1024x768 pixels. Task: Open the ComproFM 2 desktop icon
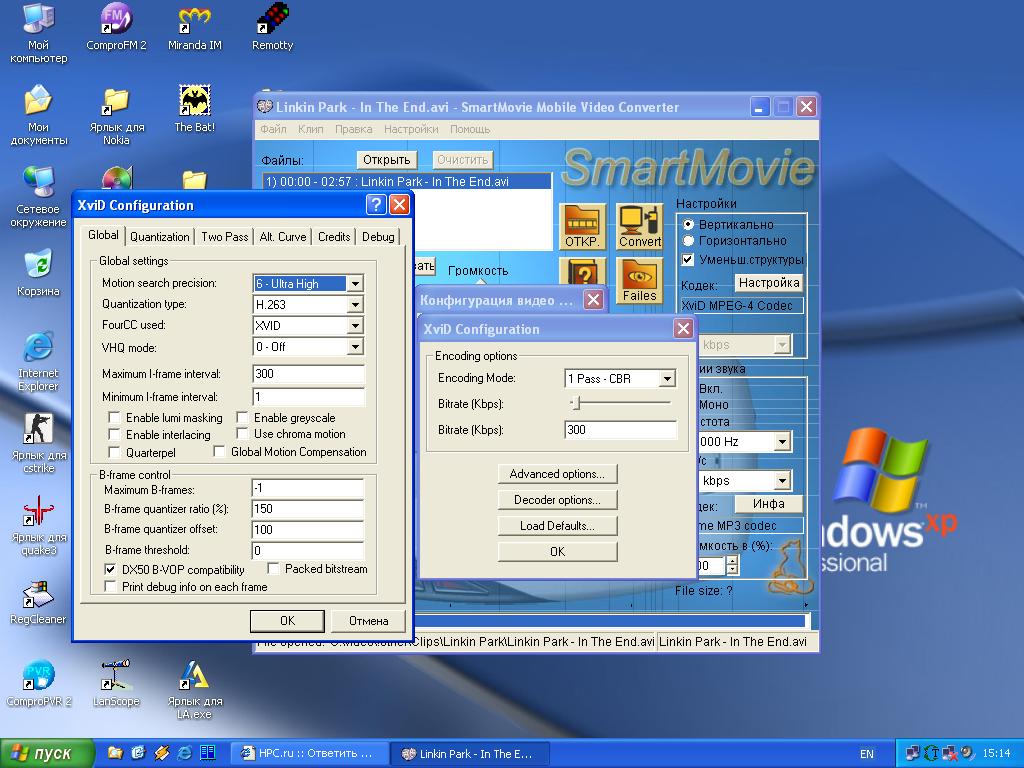[116, 26]
